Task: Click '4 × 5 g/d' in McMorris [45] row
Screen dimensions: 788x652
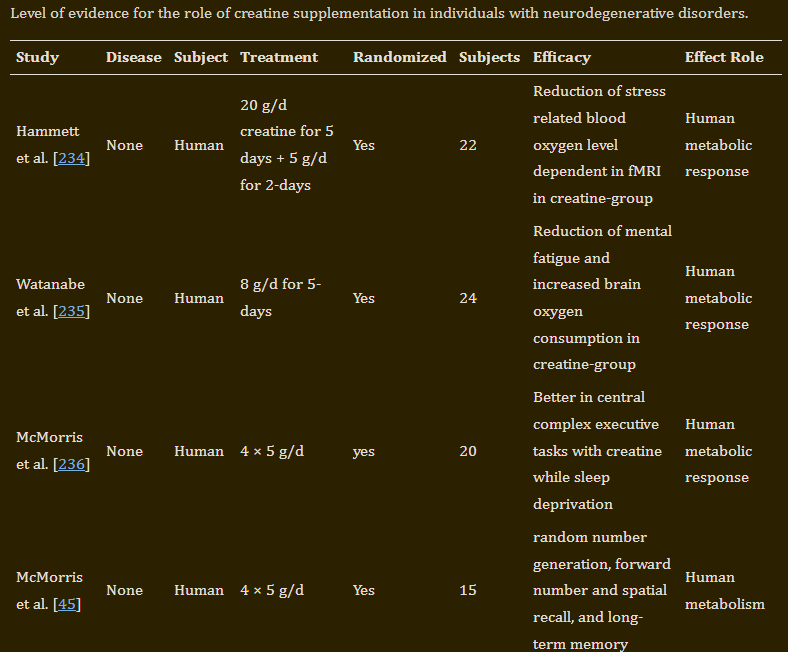Action: 272,590
